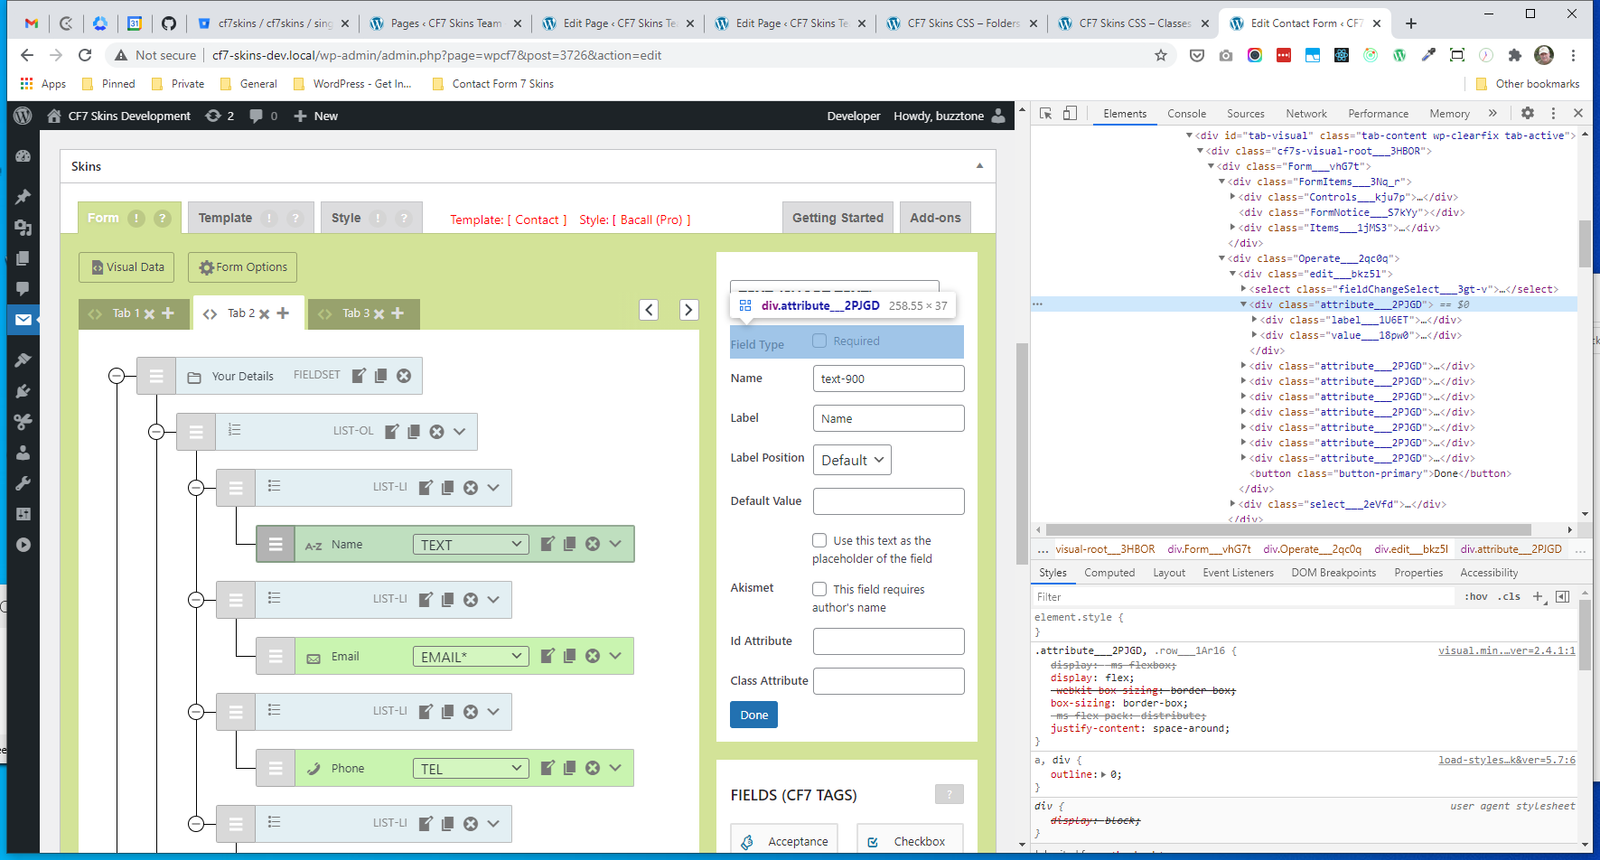
Task: Switch to the Template tab
Action: click(x=225, y=218)
